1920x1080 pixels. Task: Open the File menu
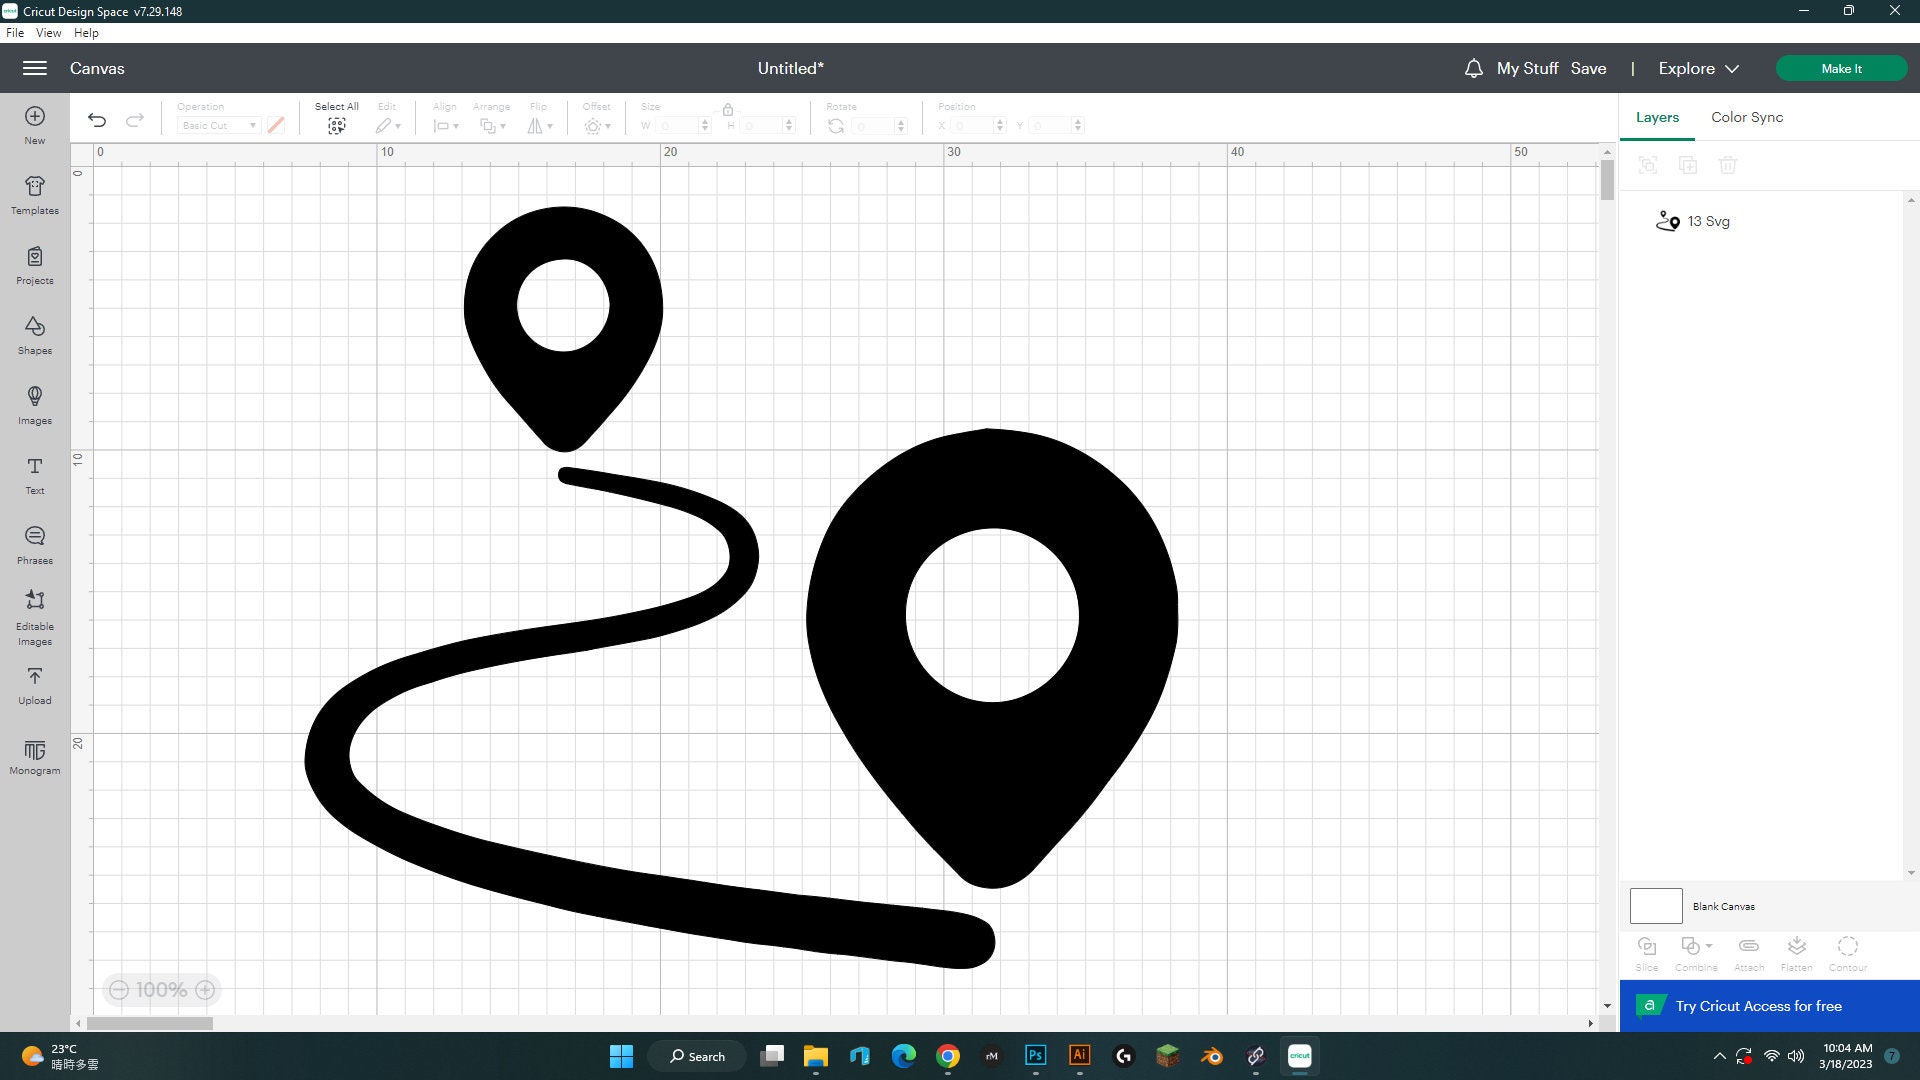coord(15,32)
